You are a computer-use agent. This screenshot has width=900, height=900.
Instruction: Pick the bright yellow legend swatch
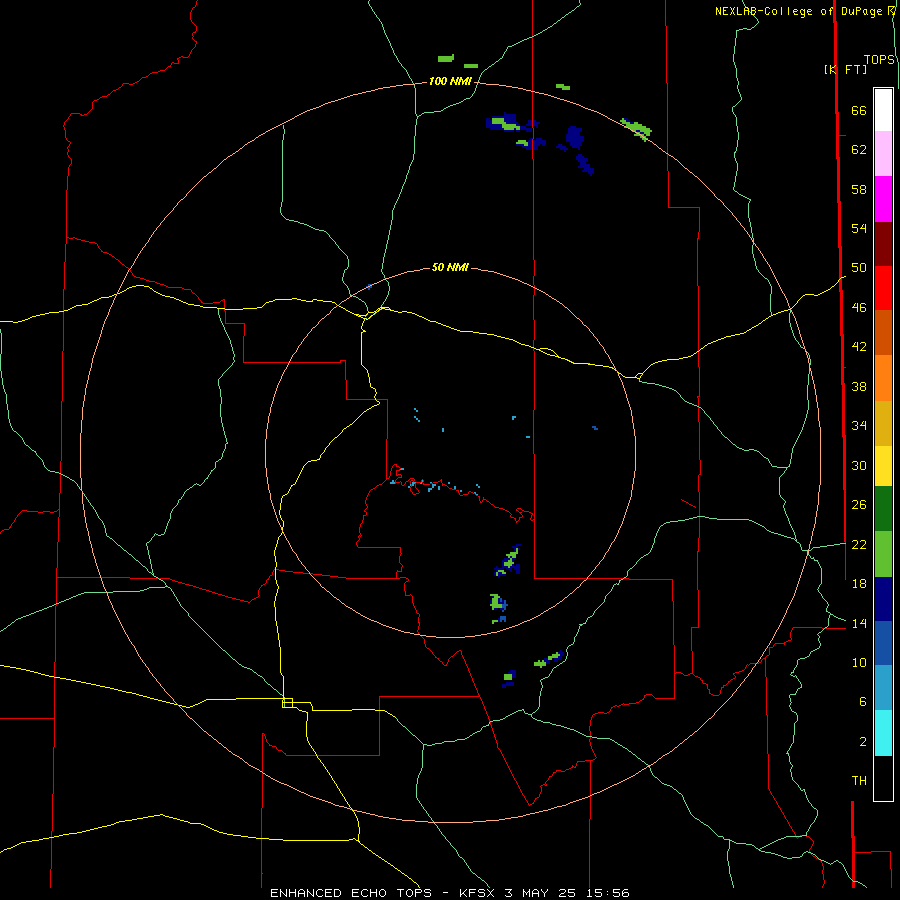coord(883,466)
